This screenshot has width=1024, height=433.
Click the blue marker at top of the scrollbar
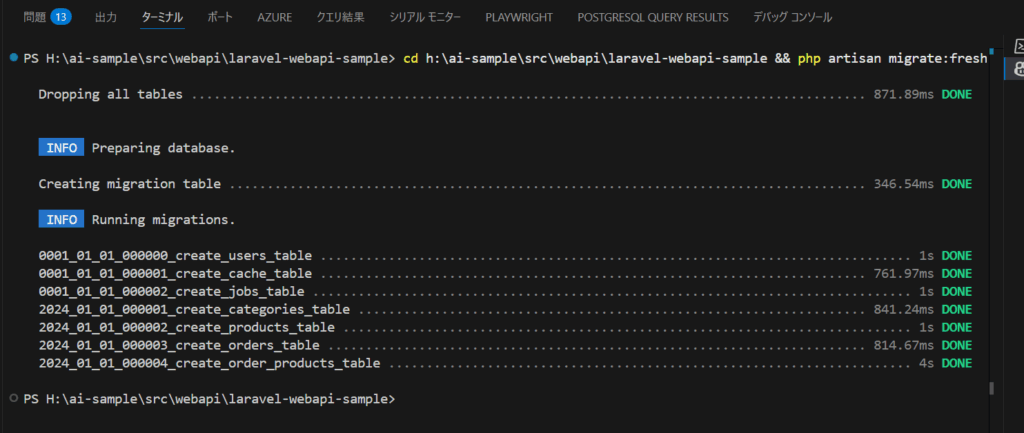click(991, 50)
